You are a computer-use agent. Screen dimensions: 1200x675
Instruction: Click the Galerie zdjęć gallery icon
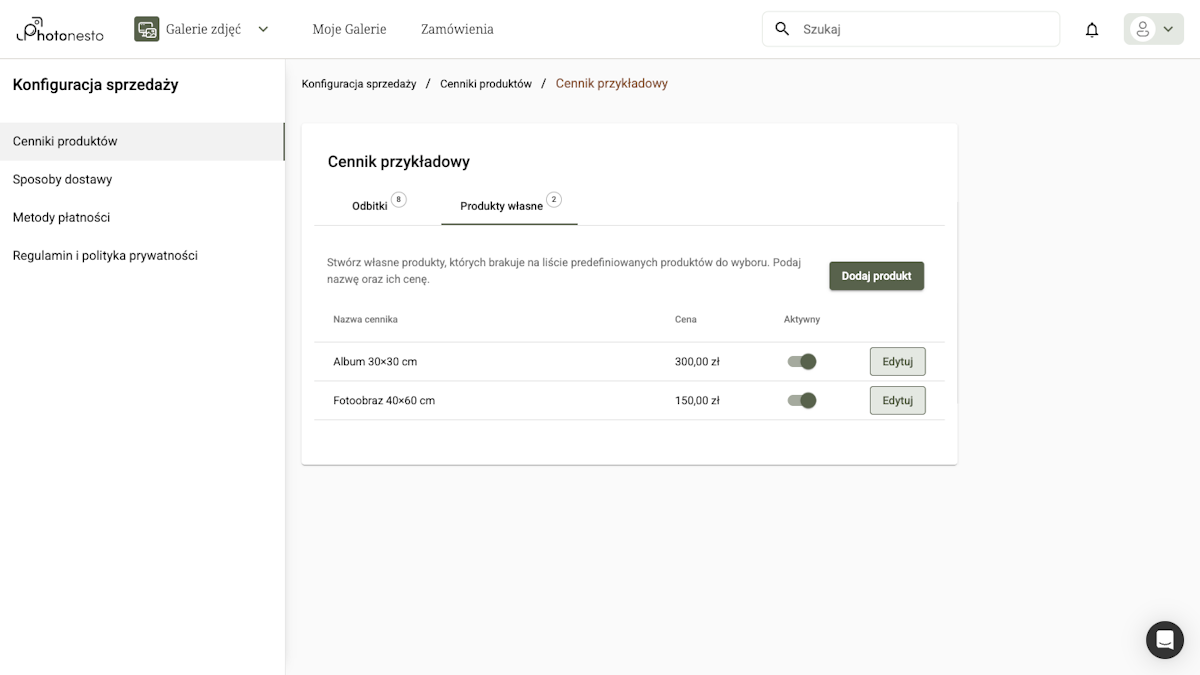(147, 29)
